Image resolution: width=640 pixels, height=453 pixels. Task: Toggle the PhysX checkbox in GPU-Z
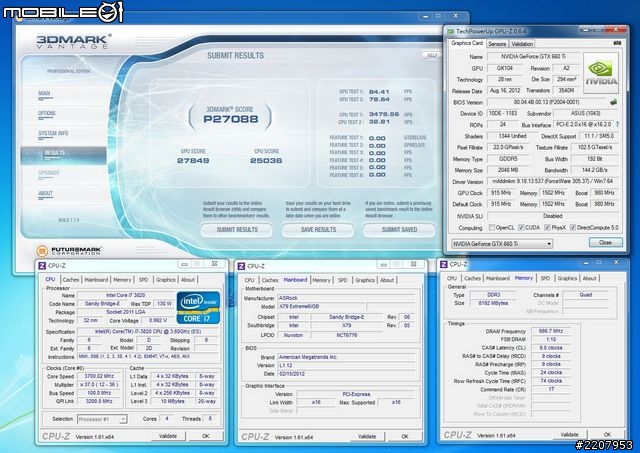pyautogui.click(x=547, y=227)
